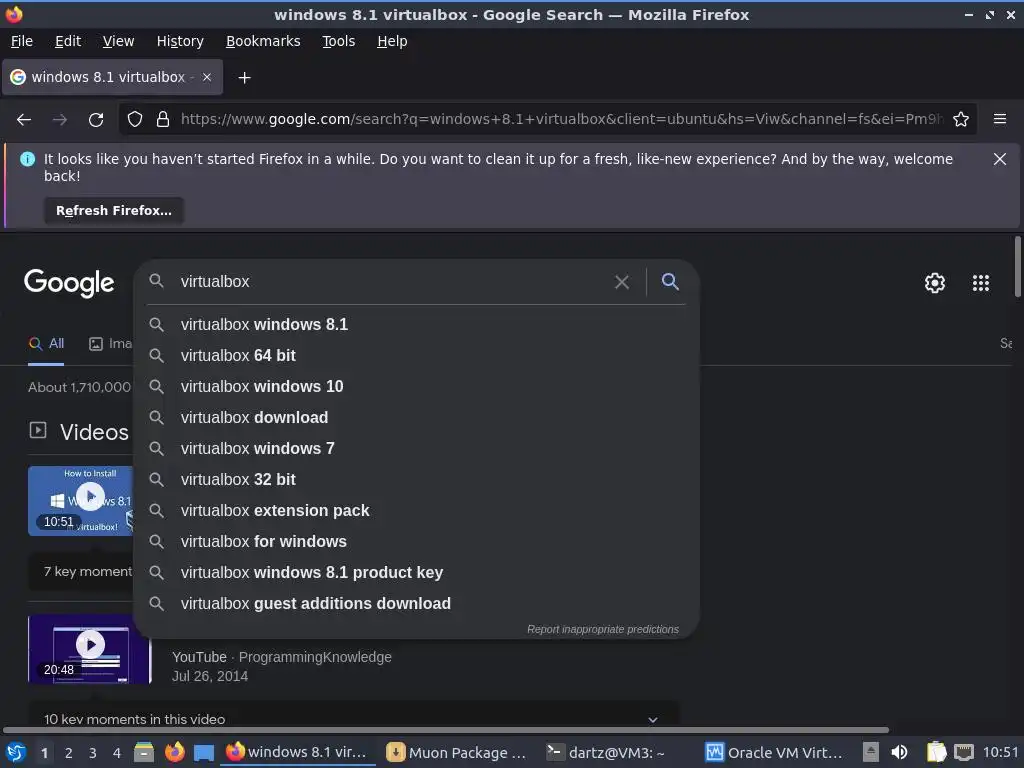The width and height of the screenshot is (1024, 768).
Task: Choose suggestion virtualbox extension pack
Action: [416, 511]
